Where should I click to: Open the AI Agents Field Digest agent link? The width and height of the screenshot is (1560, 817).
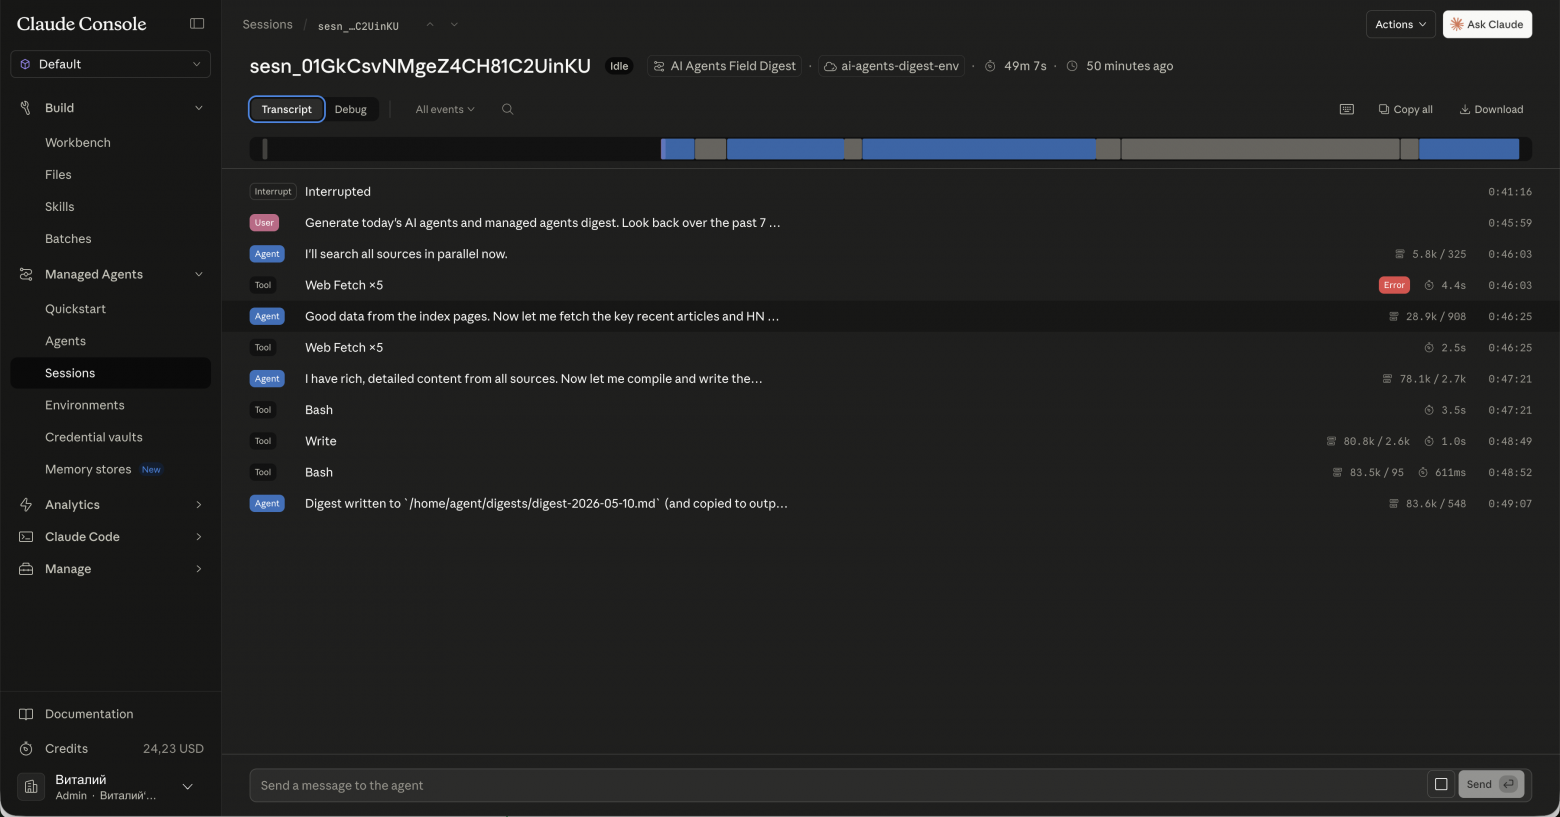(x=724, y=66)
